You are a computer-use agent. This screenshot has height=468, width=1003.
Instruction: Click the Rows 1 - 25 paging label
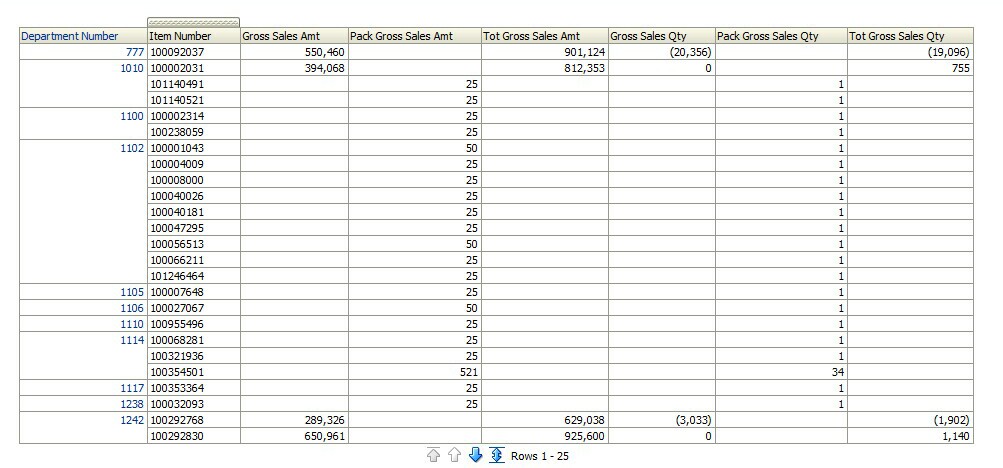pyautogui.click(x=540, y=456)
